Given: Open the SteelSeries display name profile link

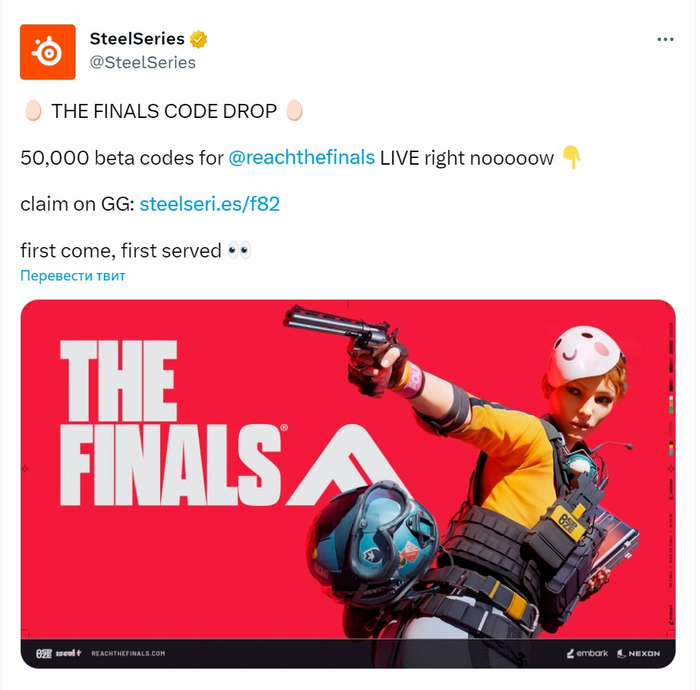Looking at the screenshot, I should point(137,39).
